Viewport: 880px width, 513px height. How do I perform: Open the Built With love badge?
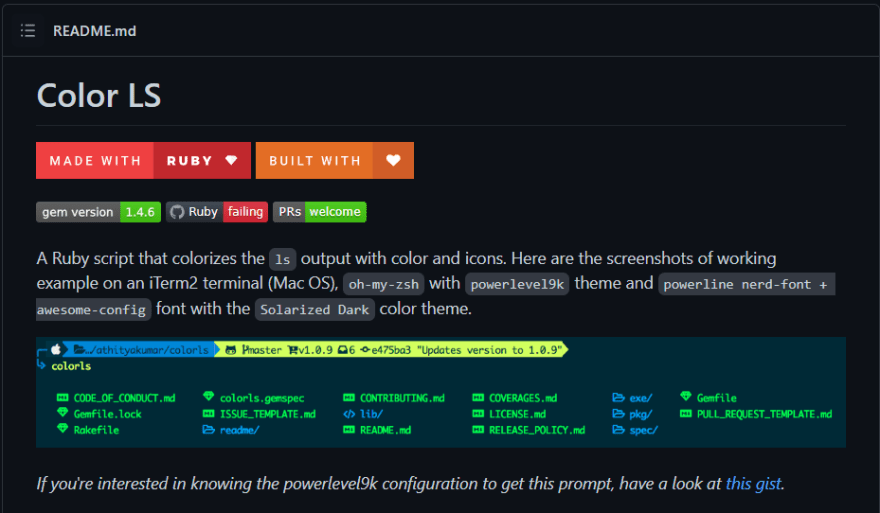(334, 161)
